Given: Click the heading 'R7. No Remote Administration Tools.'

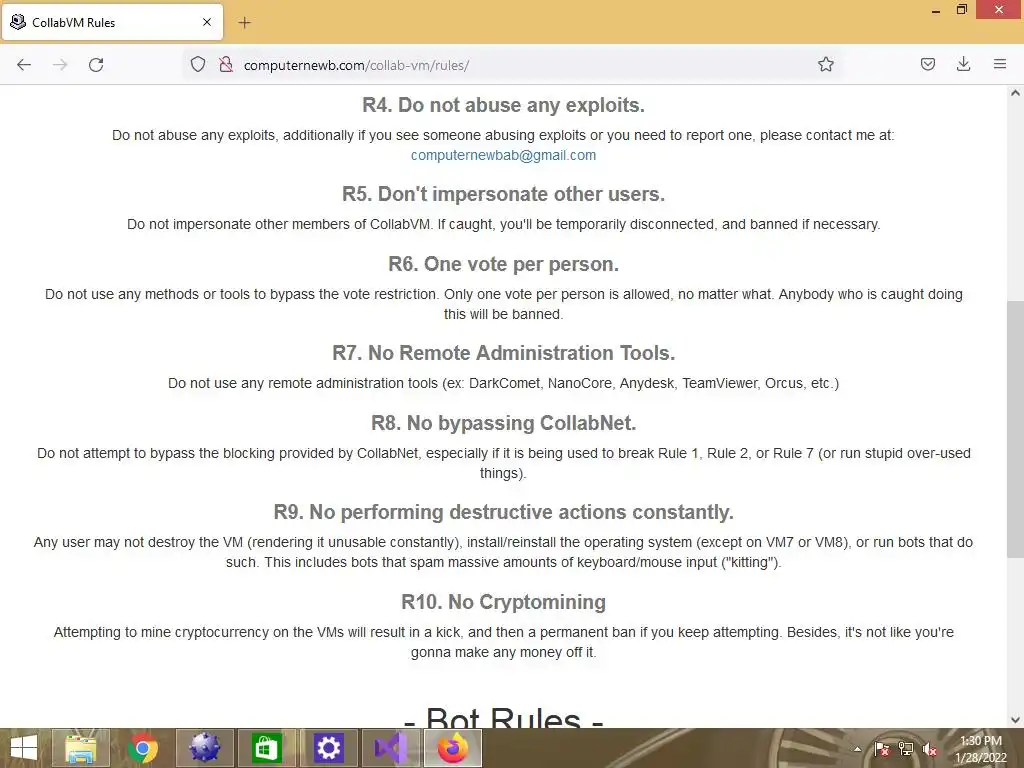Looking at the screenshot, I should [x=503, y=353].
